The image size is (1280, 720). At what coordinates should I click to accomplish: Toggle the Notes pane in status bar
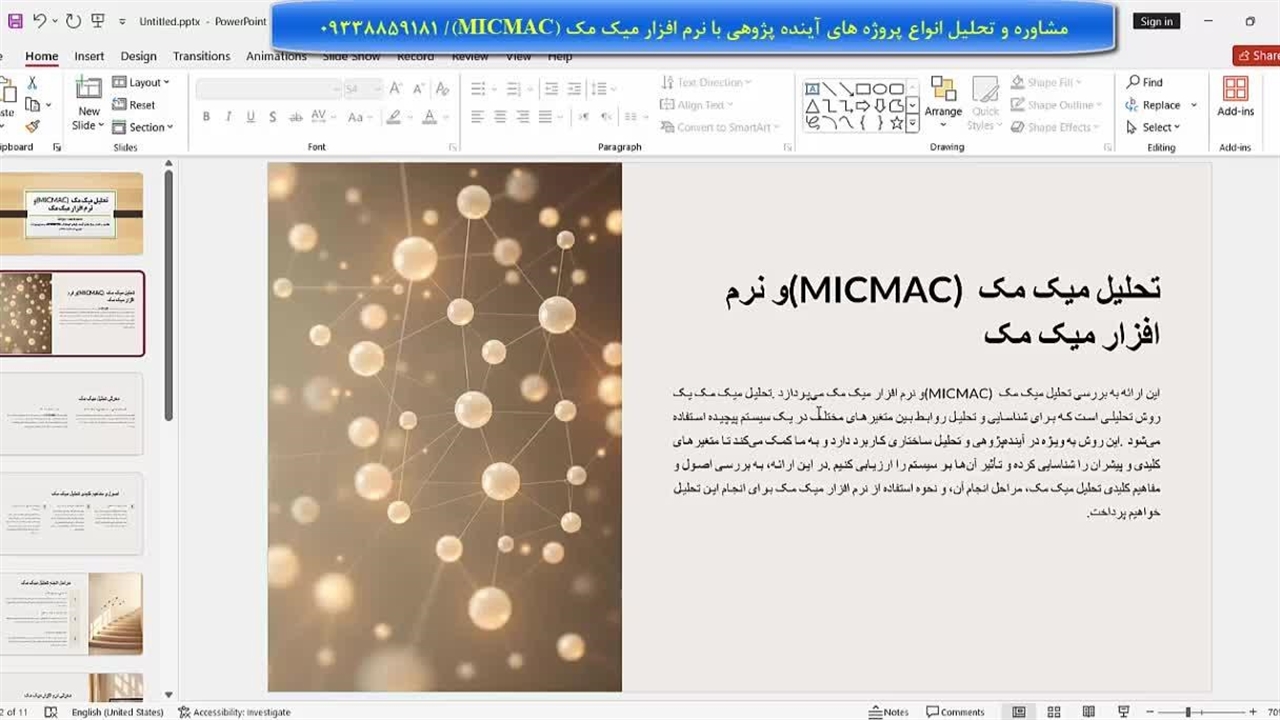click(888, 712)
